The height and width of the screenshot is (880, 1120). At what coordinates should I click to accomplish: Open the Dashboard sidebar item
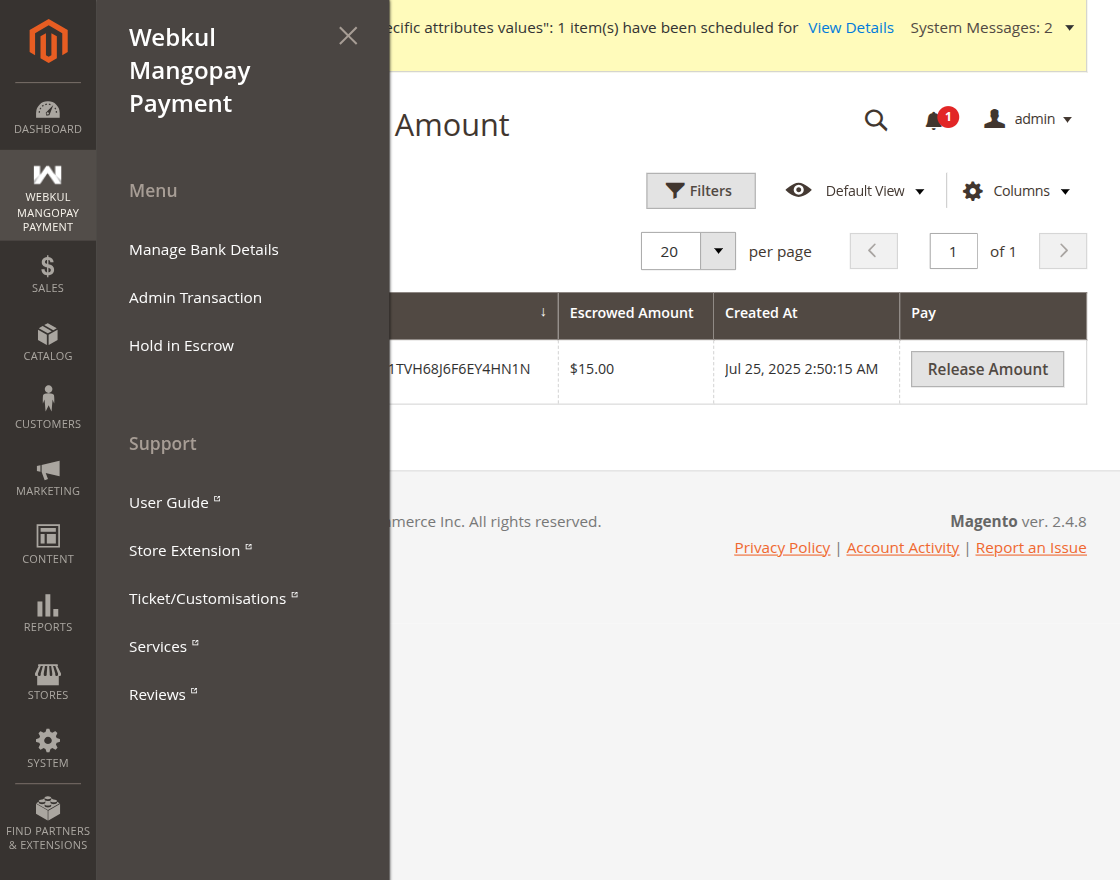click(x=48, y=117)
